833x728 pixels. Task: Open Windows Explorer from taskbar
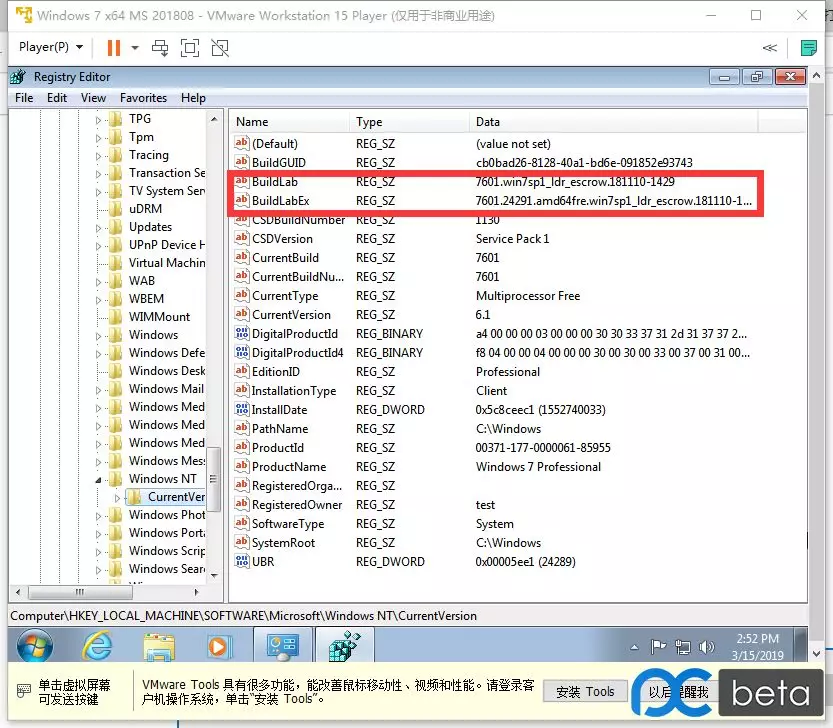pyautogui.click(x=159, y=646)
